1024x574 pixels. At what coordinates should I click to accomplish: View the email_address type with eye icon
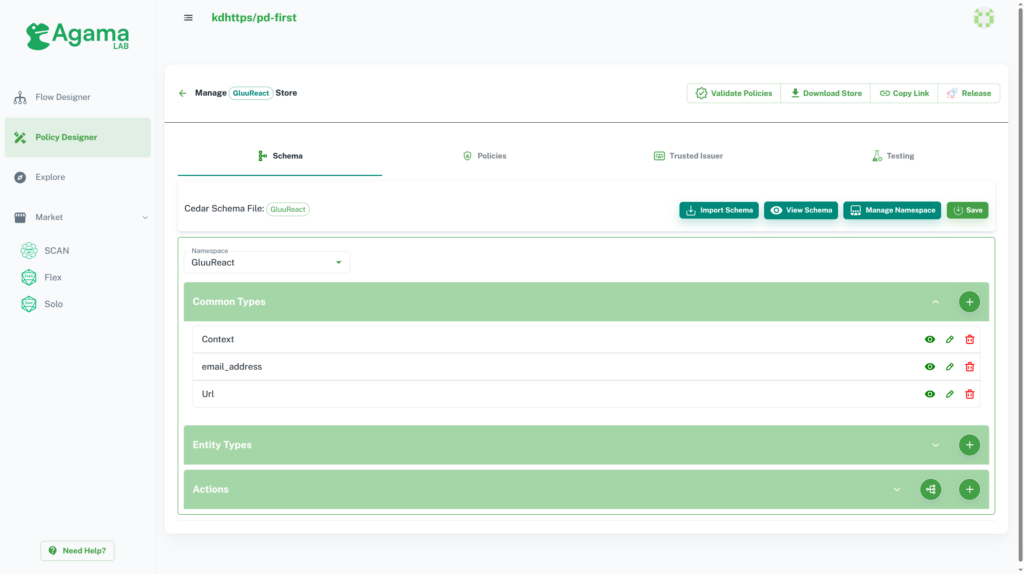929,367
